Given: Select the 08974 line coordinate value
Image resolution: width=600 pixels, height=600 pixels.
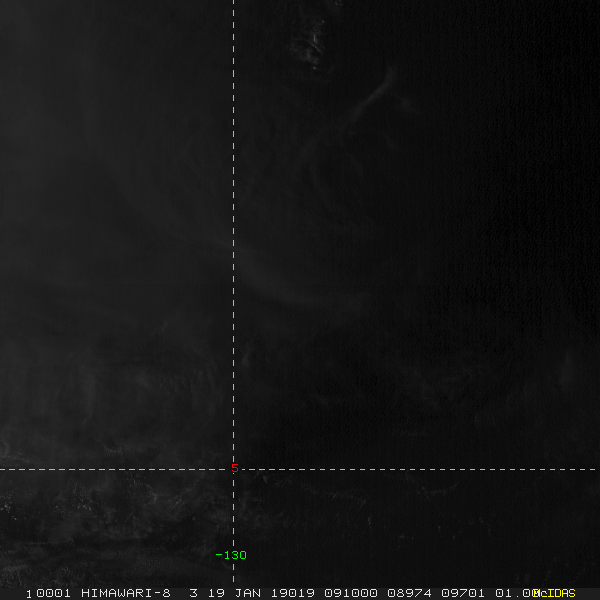Looking at the screenshot, I should [409, 593].
